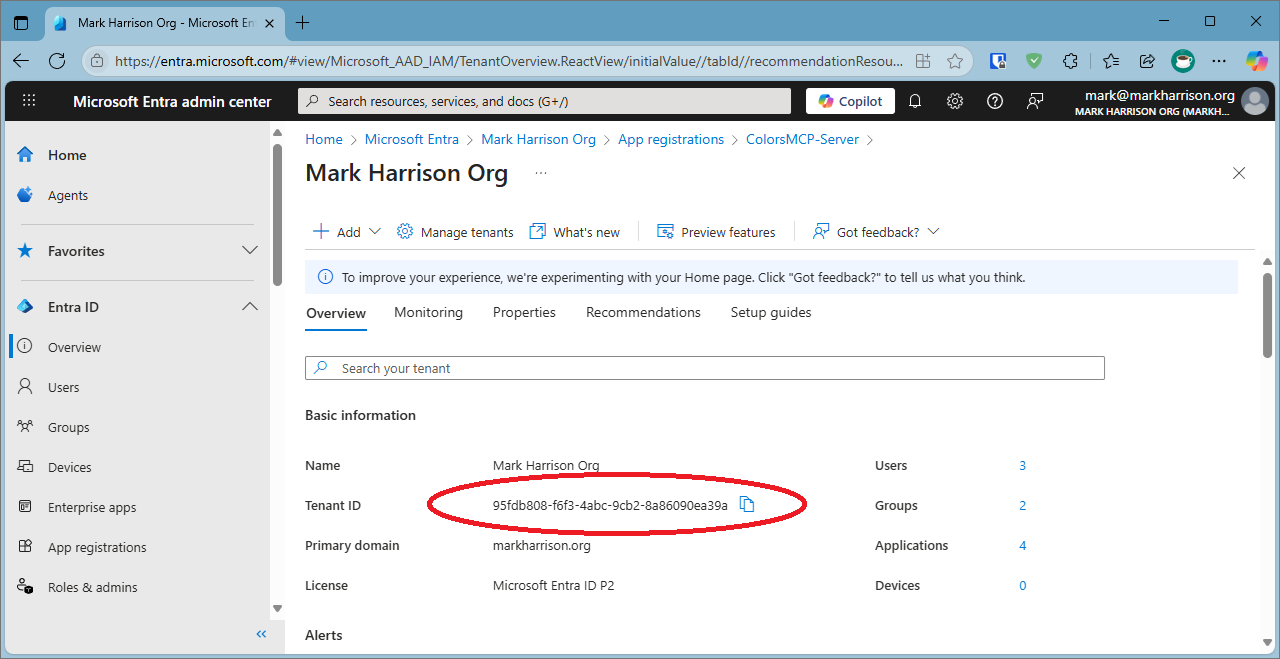1280x659 pixels.
Task: Collapse the left navigation sidebar
Action: [261, 634]
